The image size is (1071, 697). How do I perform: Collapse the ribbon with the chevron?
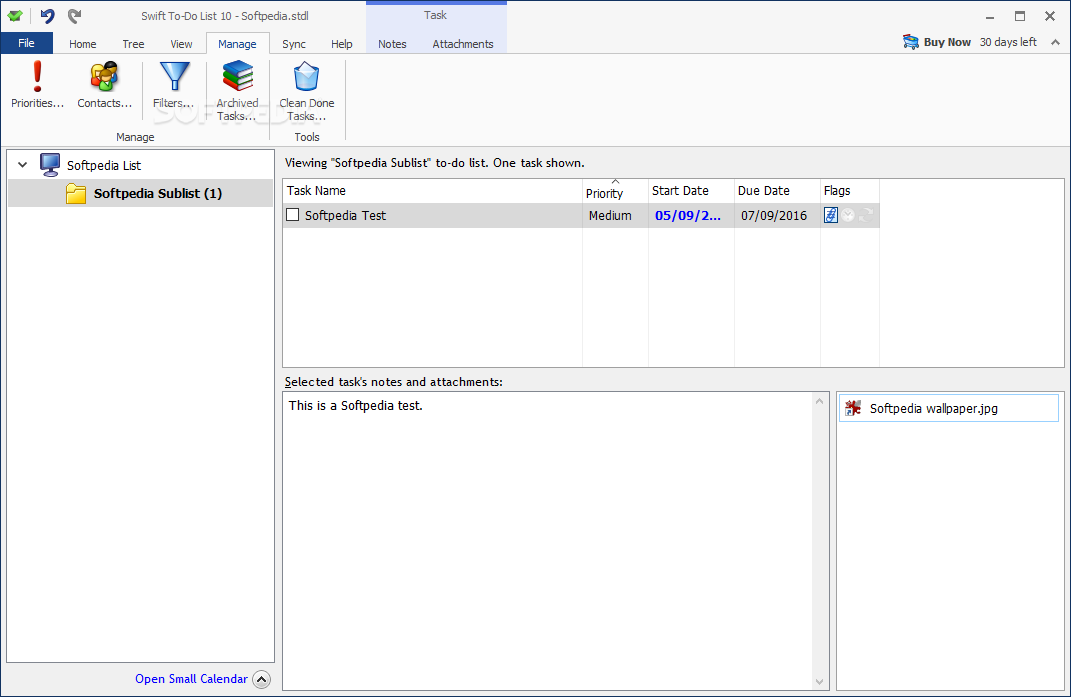1055,42
